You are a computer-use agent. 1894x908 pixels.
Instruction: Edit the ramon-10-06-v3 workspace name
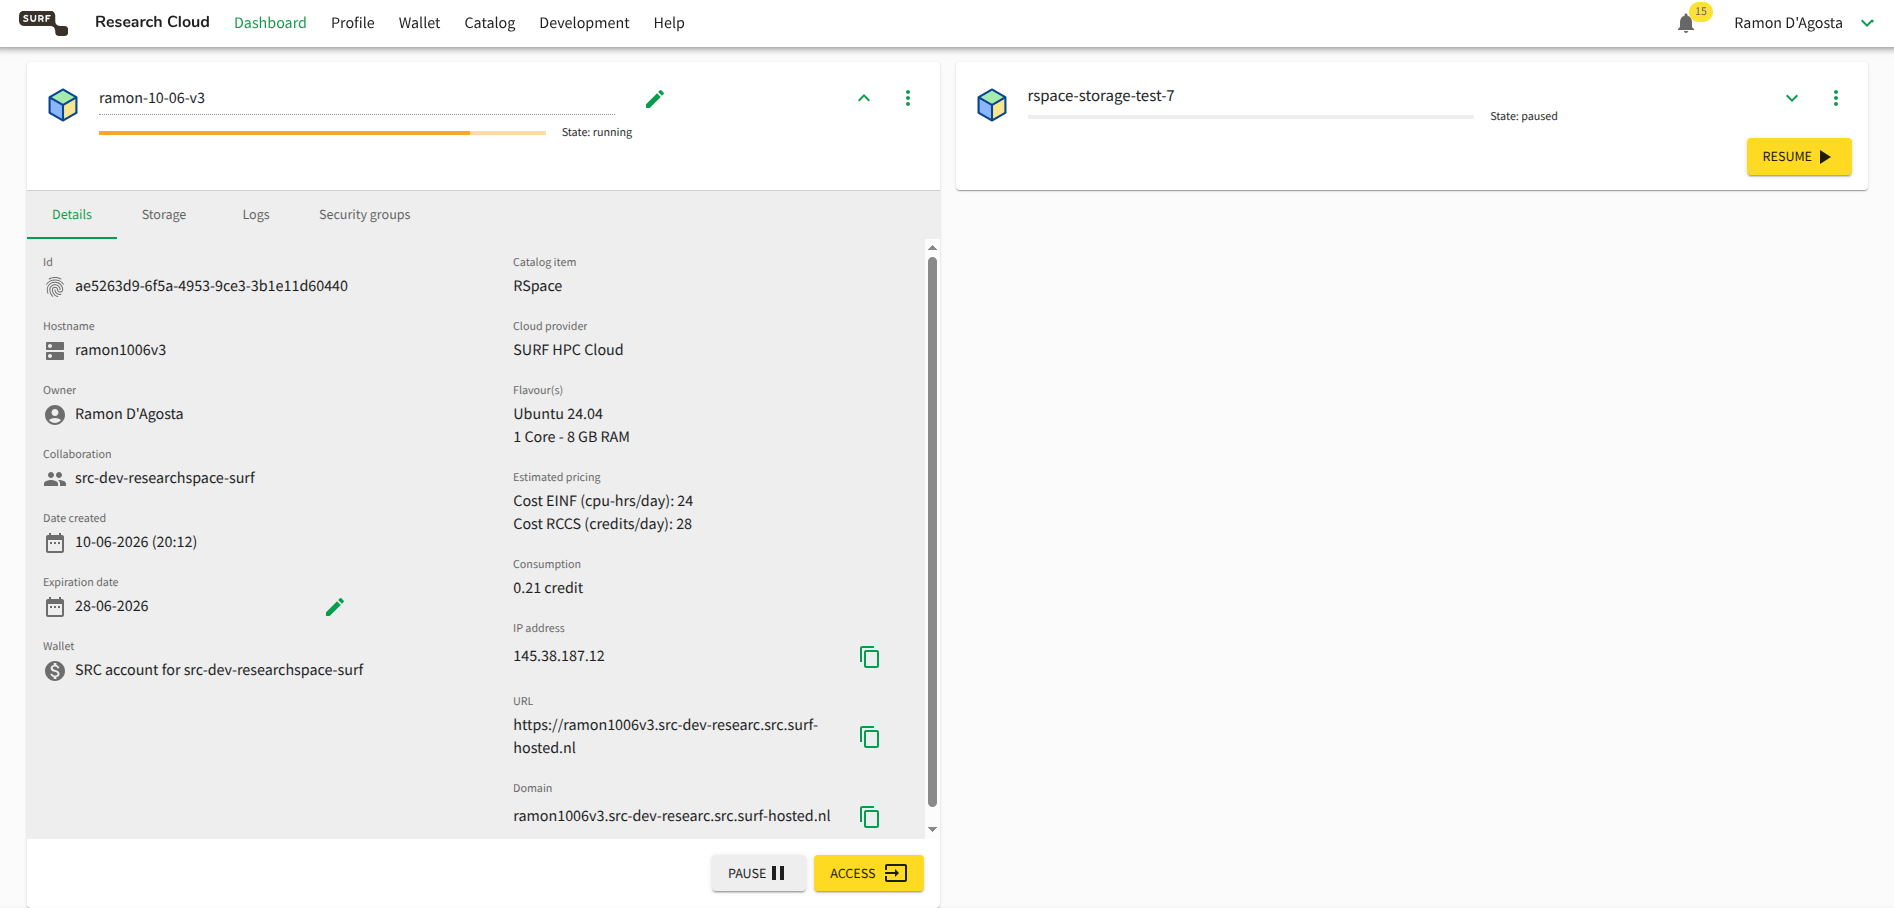click(655, 98)
